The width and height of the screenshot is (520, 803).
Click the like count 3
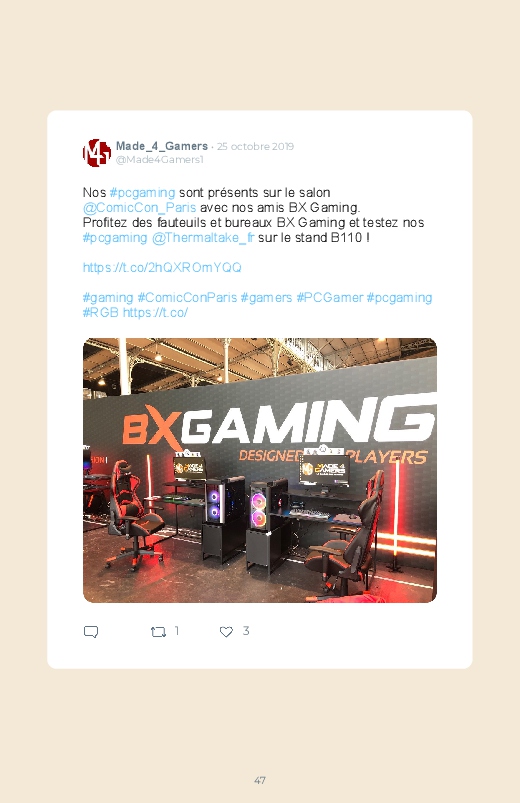(246, 631)
